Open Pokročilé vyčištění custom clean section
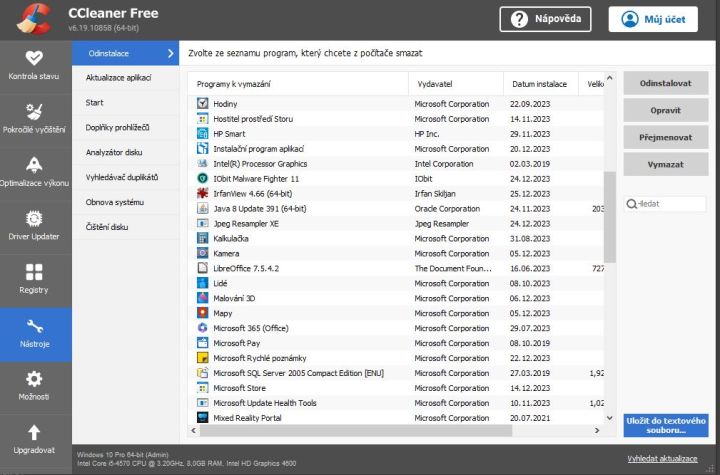This screenshot has width=720, height=475. click(34, 119)
